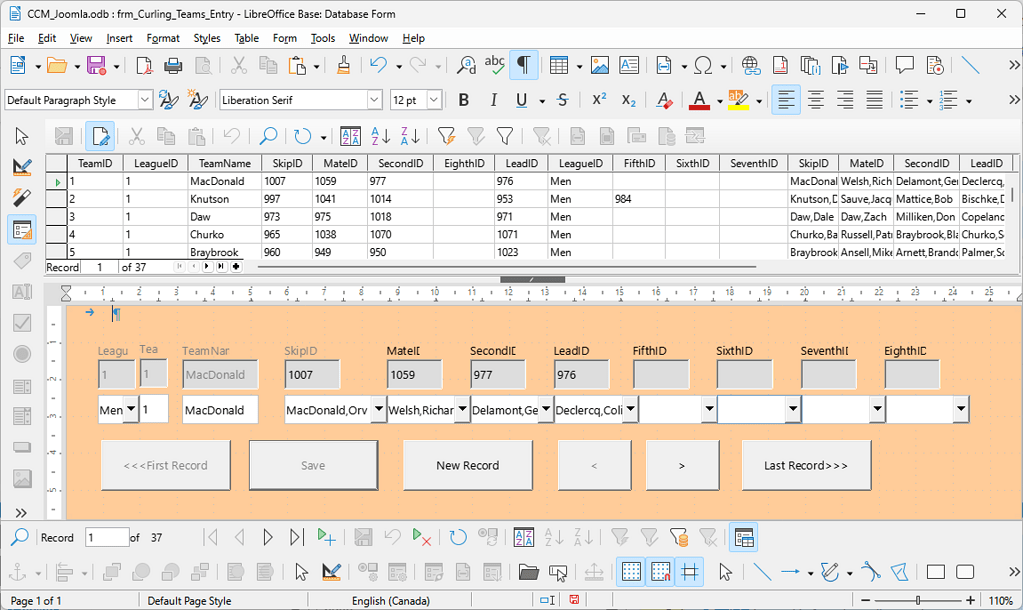Open the Form menu
The image size is (1023, 610).
tap(284, 38)
